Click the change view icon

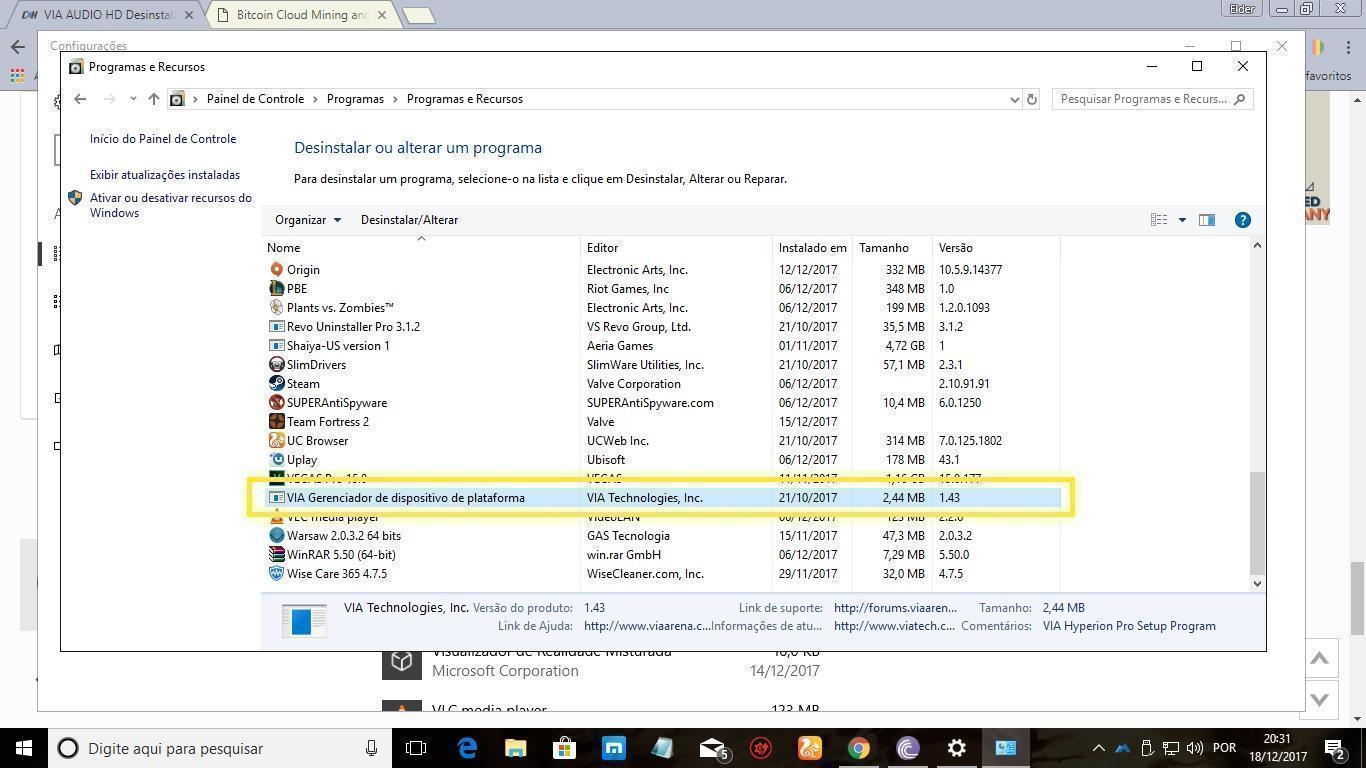(1159, 220)
